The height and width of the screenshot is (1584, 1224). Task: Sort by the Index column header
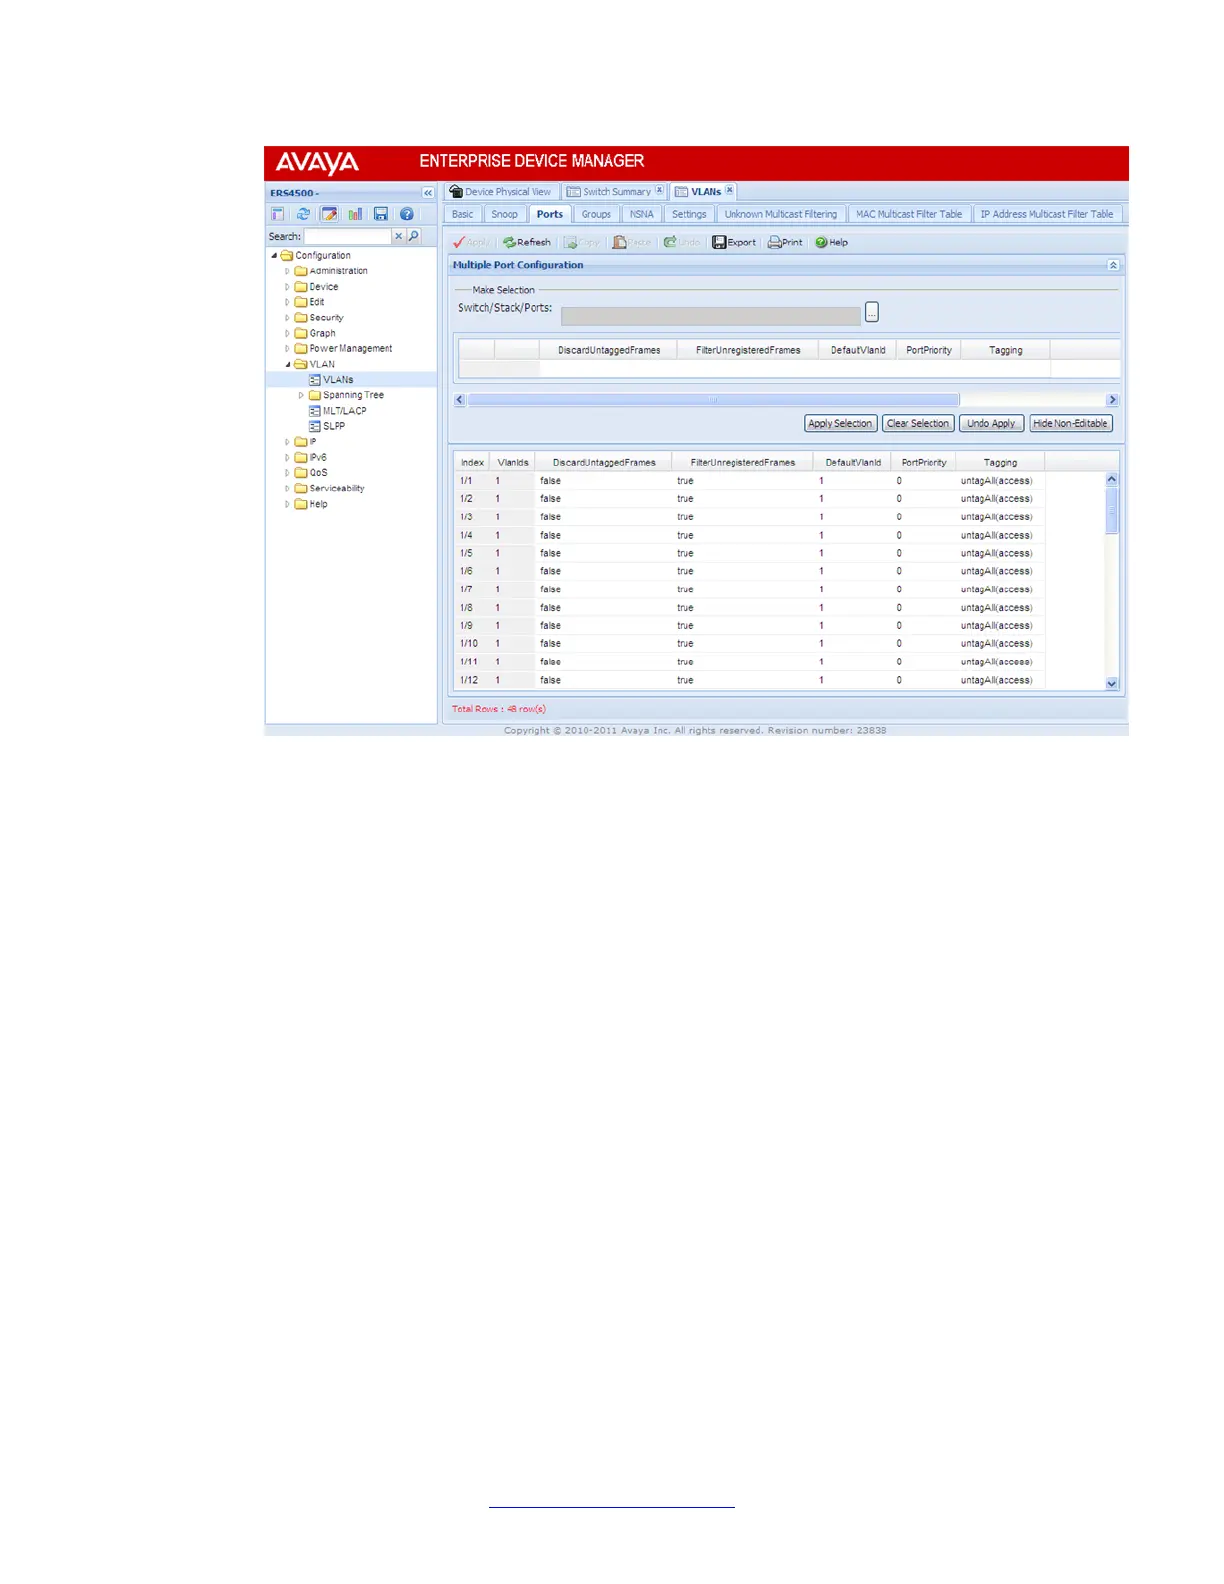pyautogui.click(x=473, y=463)
